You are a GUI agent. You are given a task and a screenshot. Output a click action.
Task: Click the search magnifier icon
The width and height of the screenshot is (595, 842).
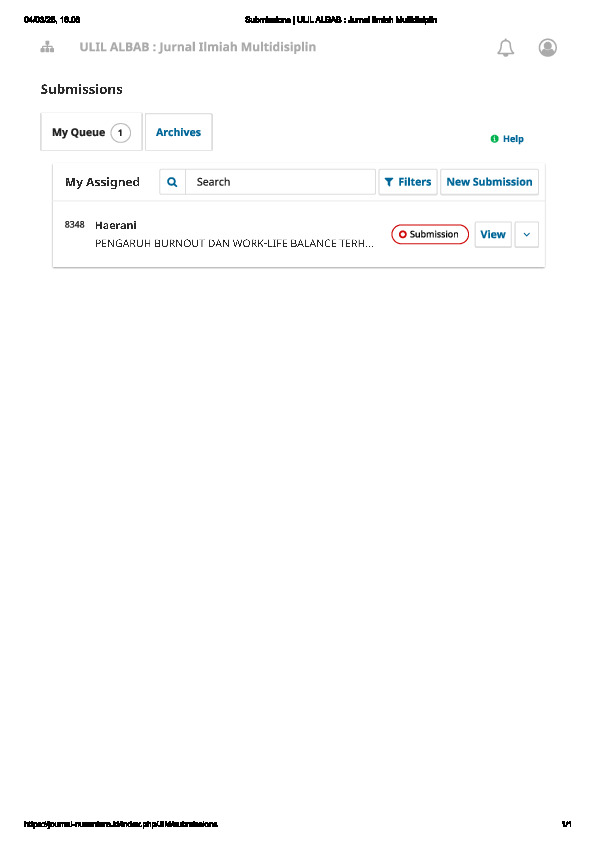click(172, 182)
